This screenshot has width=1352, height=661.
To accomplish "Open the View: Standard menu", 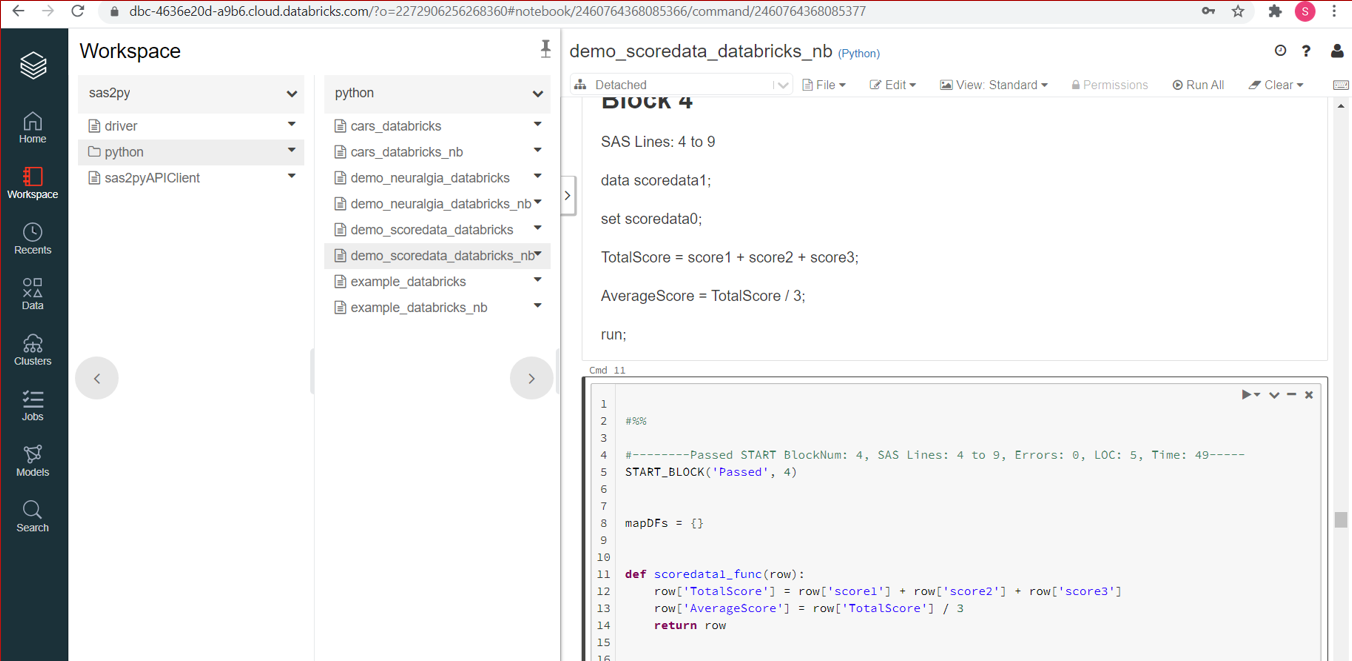I will click(x=993, y=85).
